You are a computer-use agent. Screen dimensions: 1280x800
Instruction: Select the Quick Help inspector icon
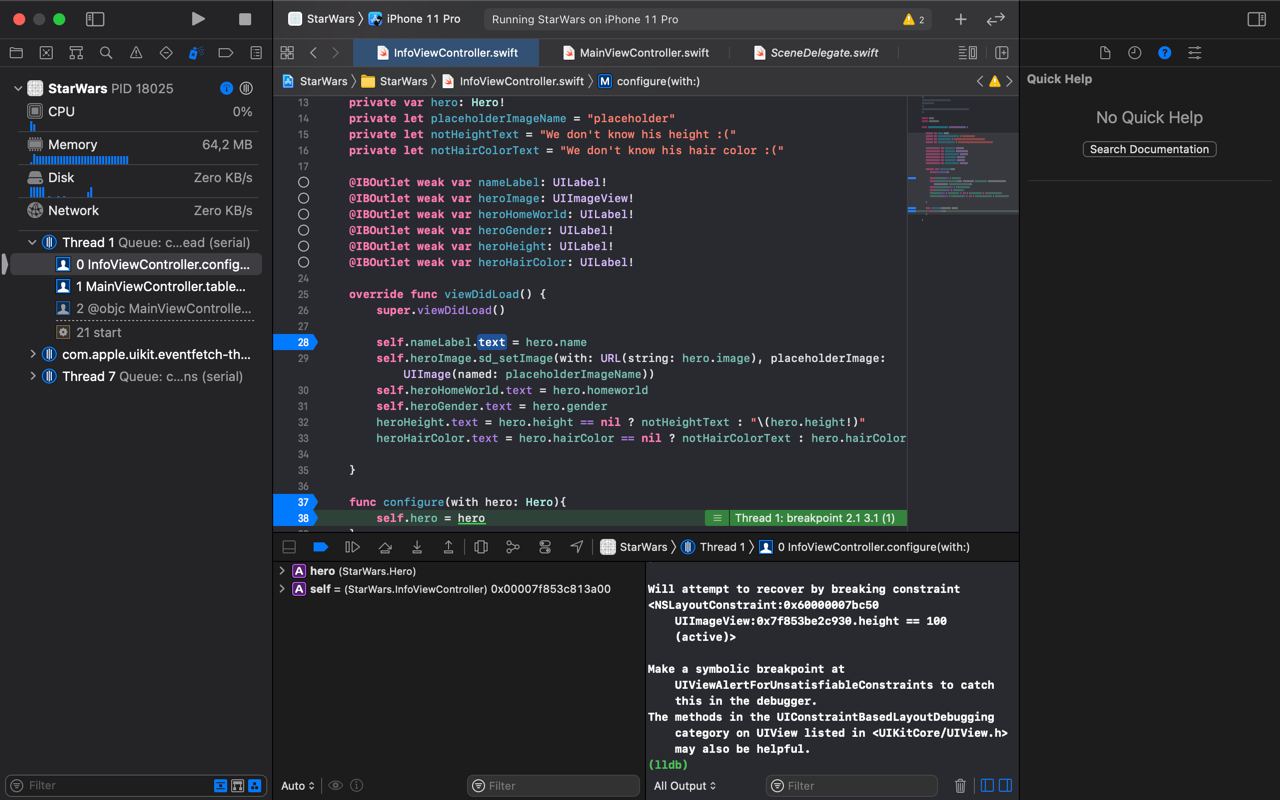click(1165, 53)
